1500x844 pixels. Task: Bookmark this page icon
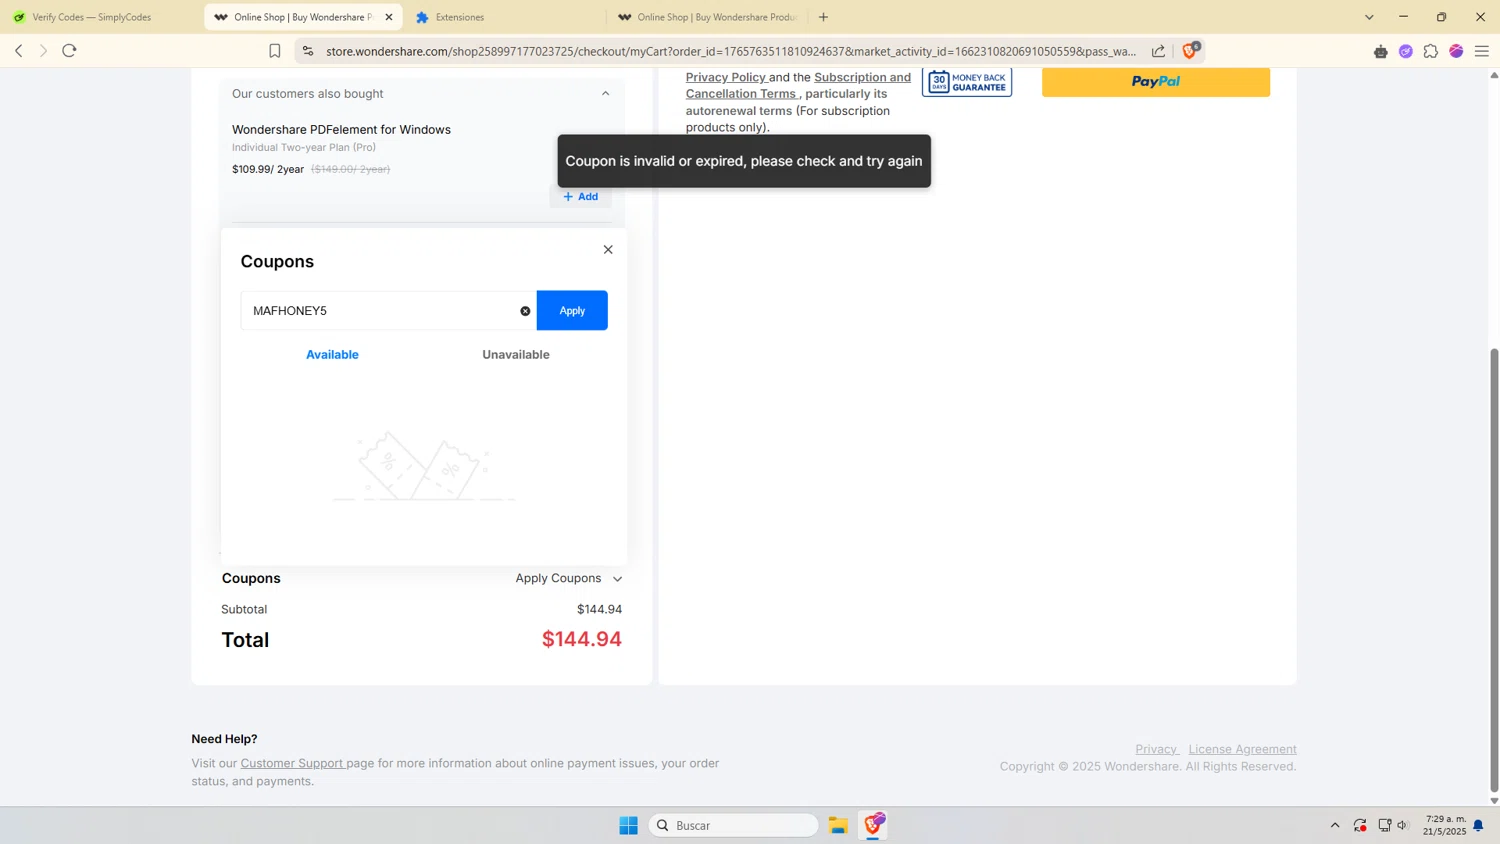coord(275,51)
